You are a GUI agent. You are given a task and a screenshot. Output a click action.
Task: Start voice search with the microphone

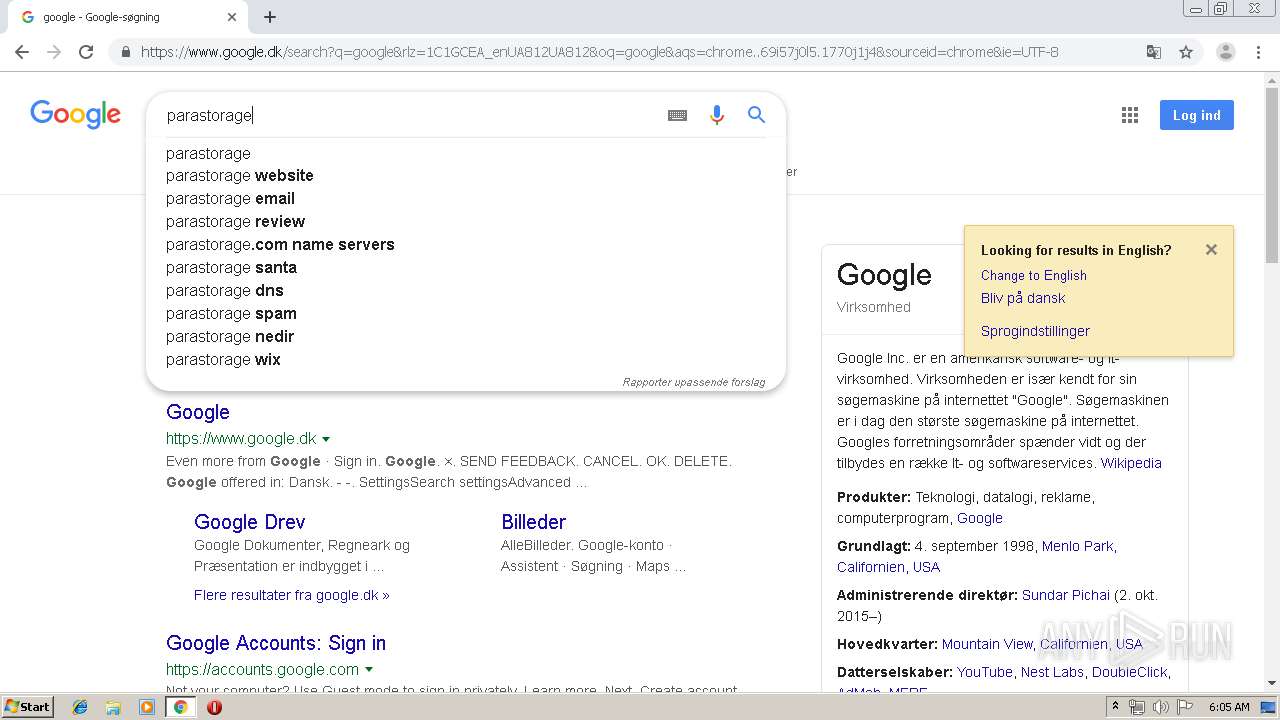coord(717,115)
